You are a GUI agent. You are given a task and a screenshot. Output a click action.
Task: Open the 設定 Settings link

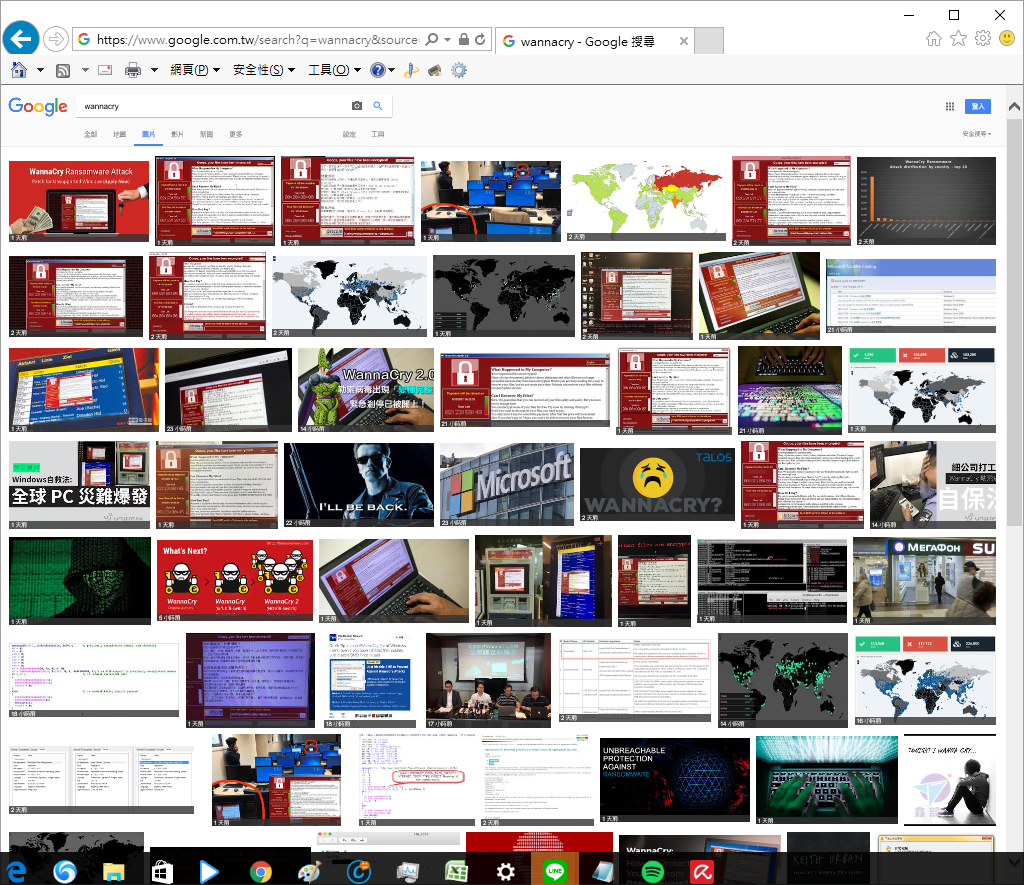tap(349, 134)
